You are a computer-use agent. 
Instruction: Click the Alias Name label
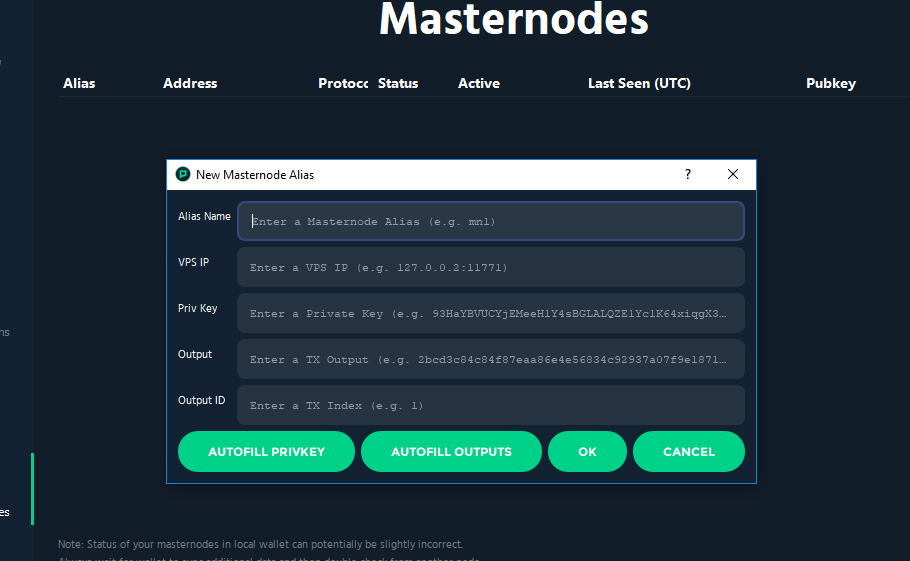(204, 216)
